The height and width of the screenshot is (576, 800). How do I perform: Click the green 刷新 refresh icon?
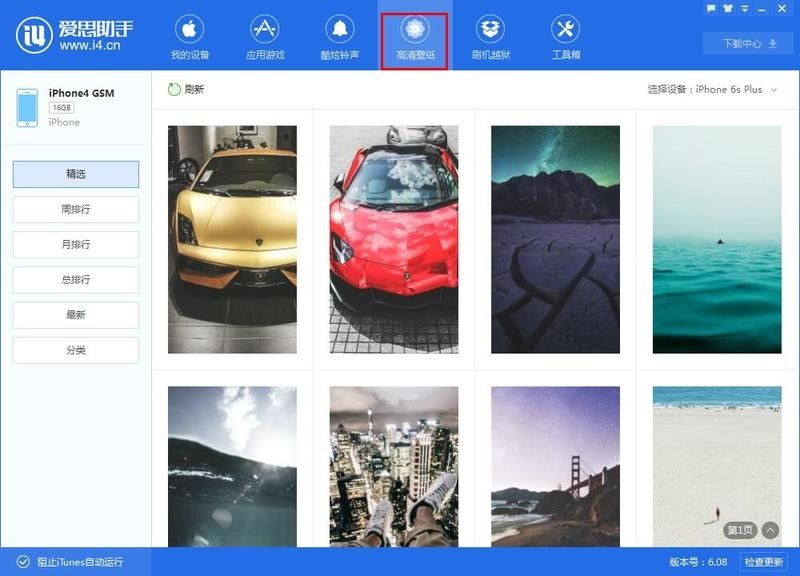point(174,89)
